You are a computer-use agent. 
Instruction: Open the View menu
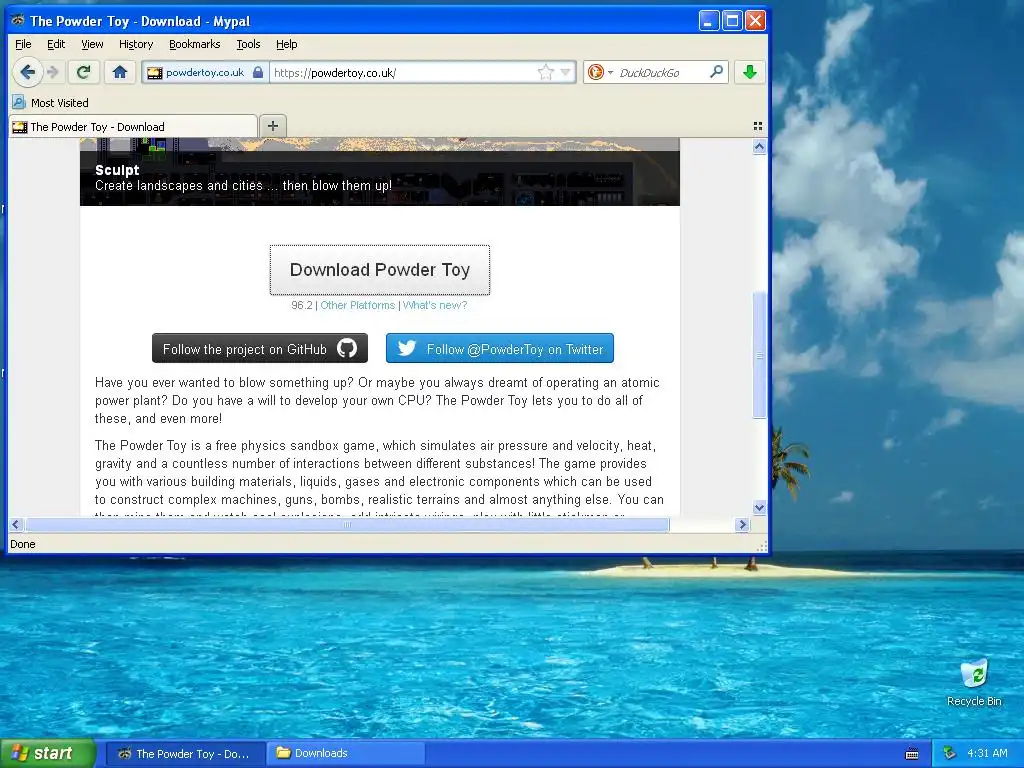(x=92, y=44)
